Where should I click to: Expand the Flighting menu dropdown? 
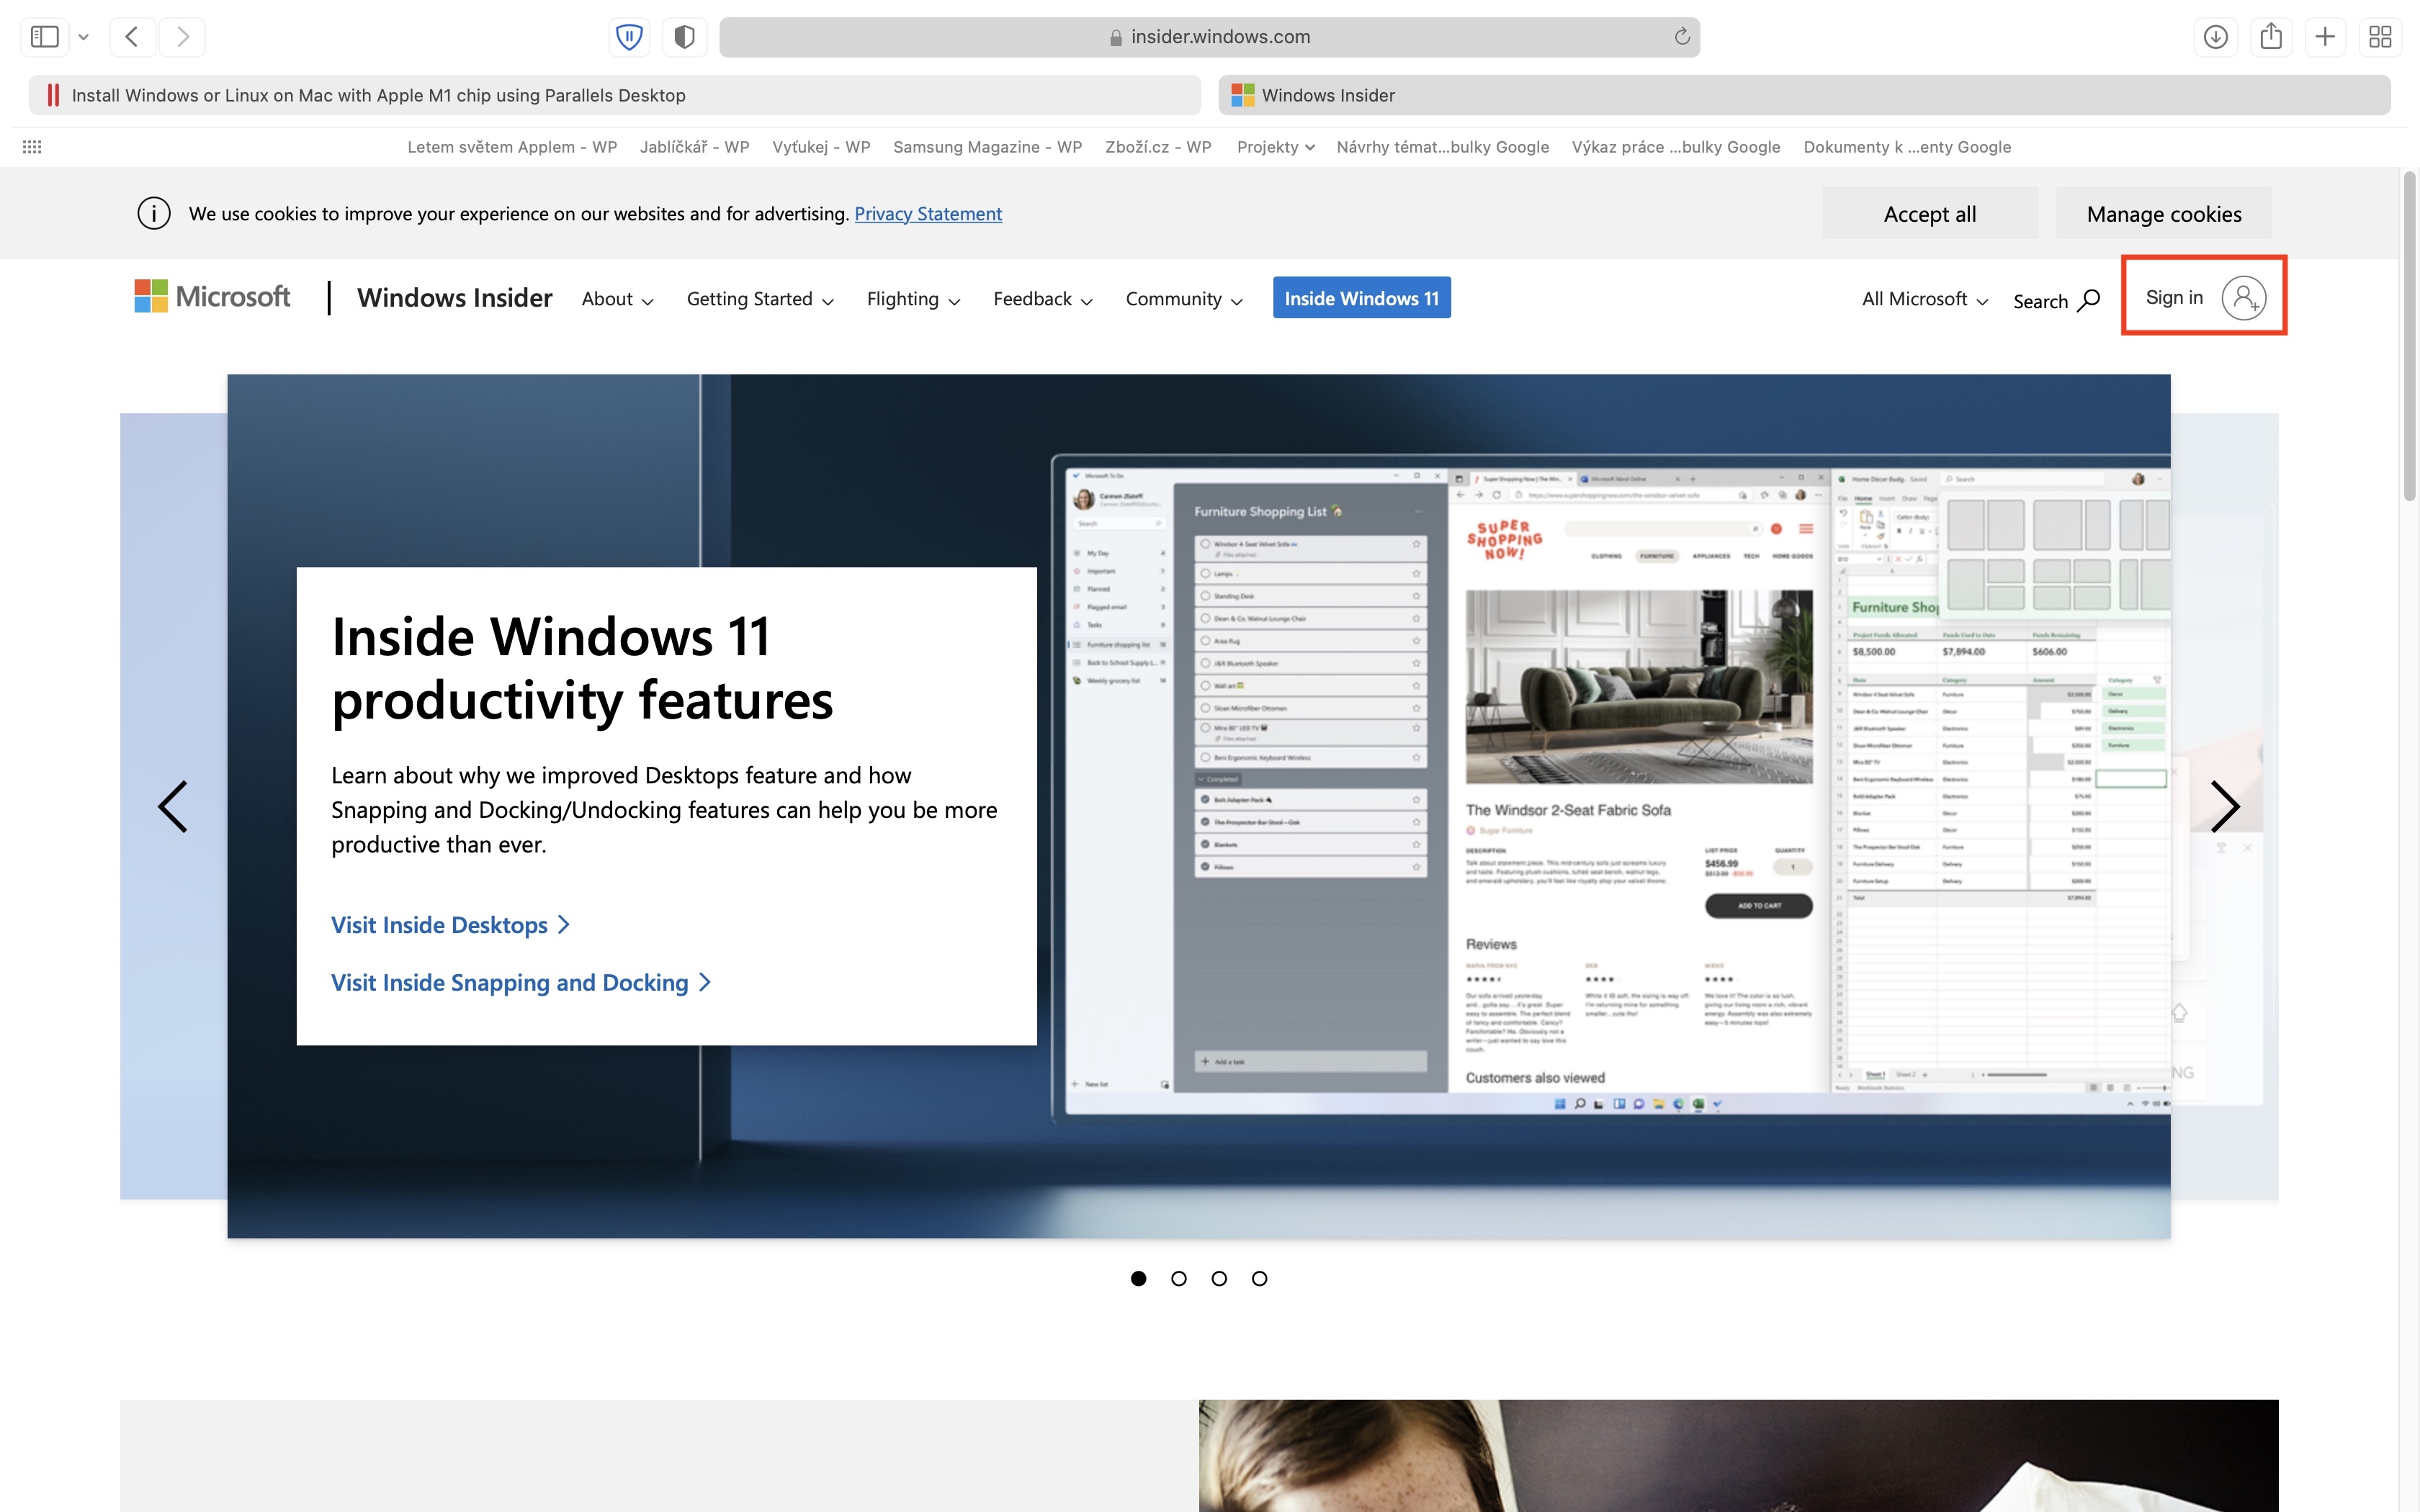tap(912, 299)
